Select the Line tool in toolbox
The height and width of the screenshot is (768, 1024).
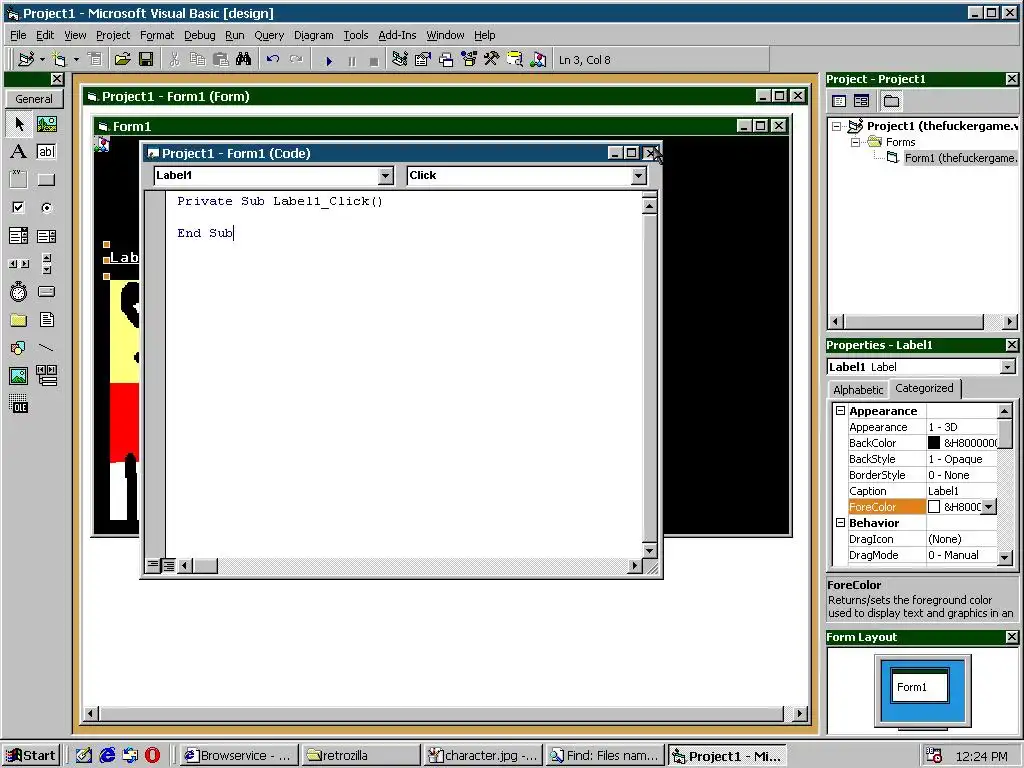pos(46,347)
